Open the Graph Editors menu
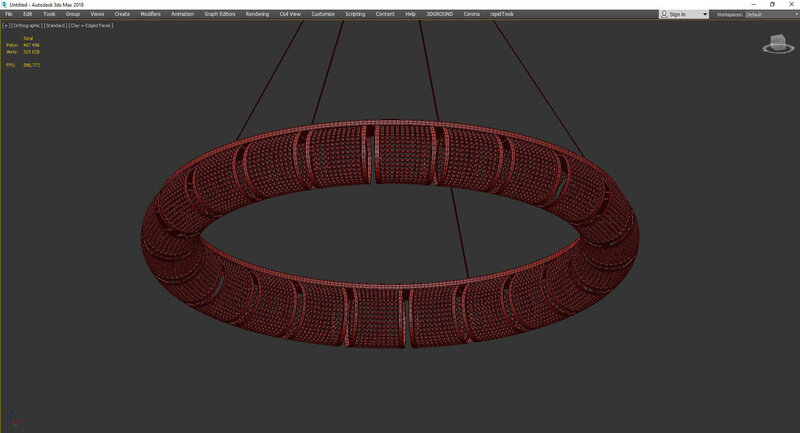This screenshot has height=433, width=800. click(x=219, y=15)
